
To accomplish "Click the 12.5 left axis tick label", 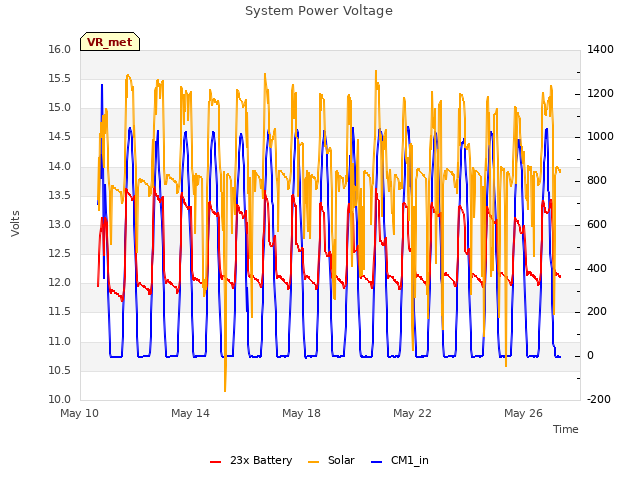I will click(x=60, y=253).
